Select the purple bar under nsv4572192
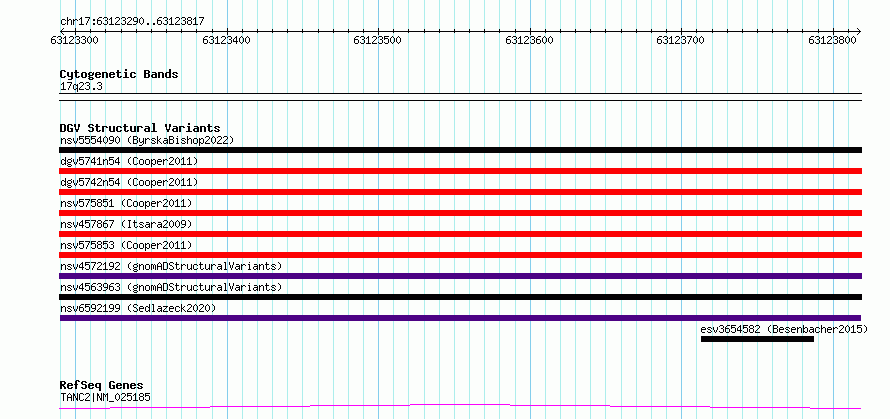This screenshot has height=419, width=890. click(460, 276)
